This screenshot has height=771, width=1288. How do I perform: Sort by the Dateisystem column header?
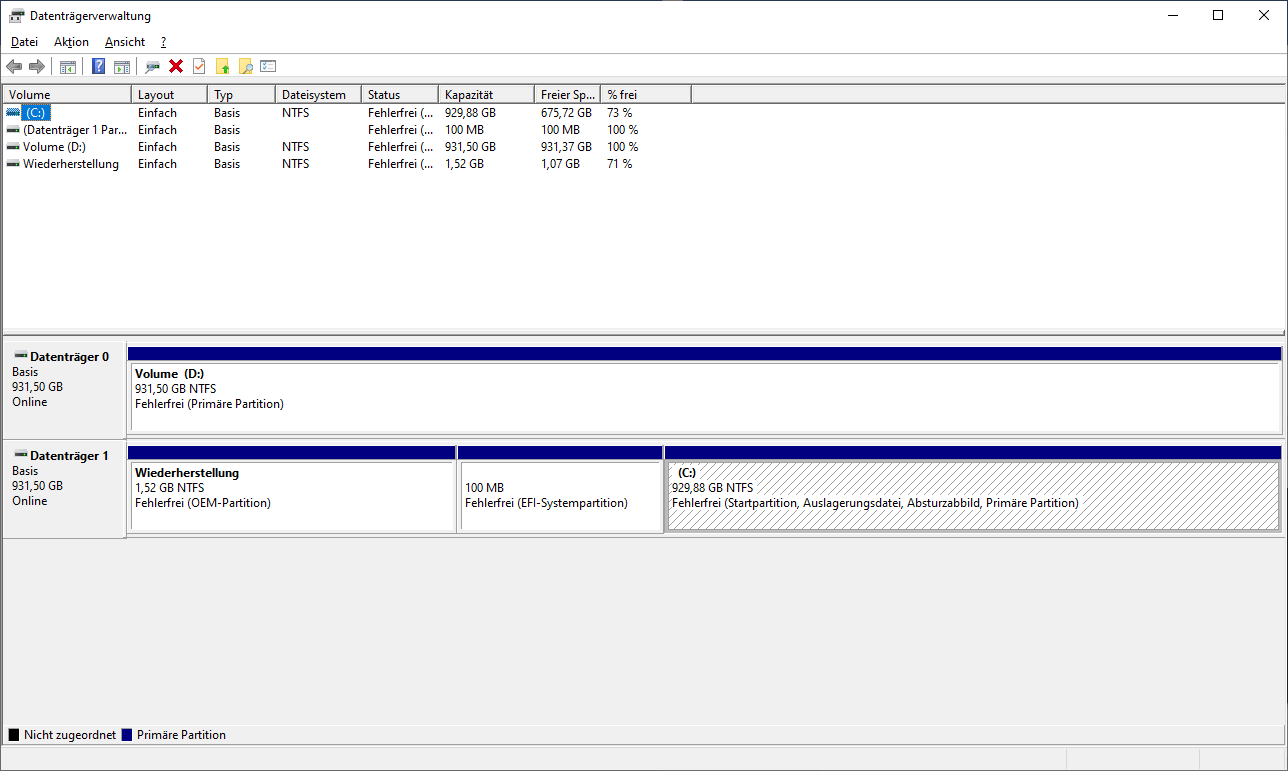[318, 95]
